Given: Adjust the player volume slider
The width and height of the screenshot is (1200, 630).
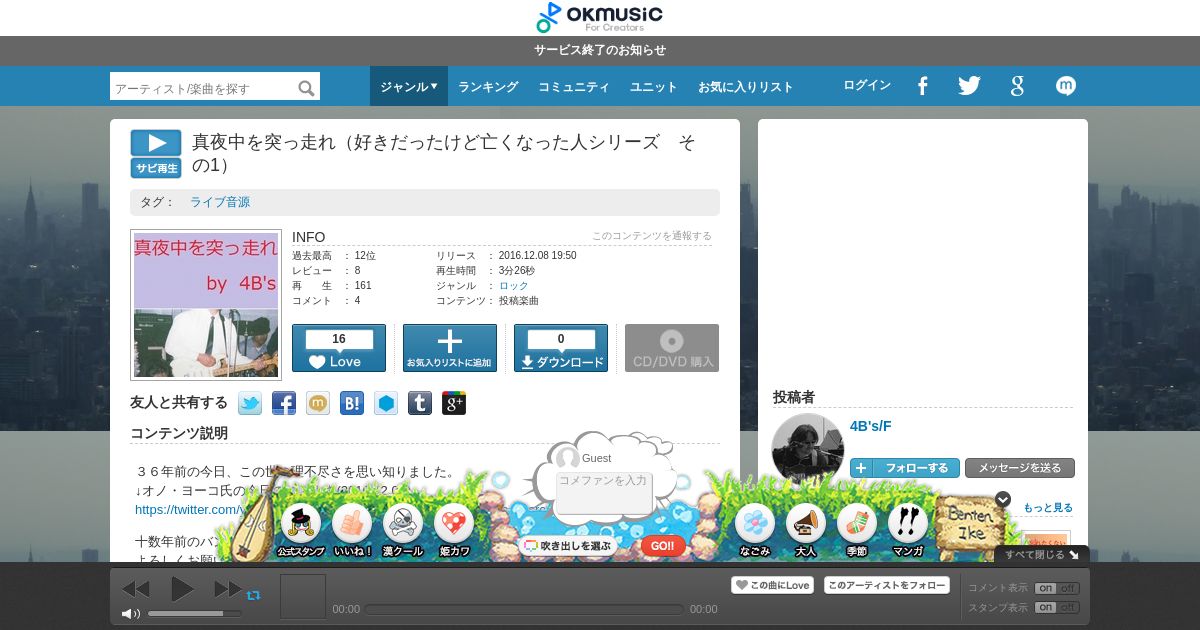Looking at the screenshot, I should pos(194,613).
